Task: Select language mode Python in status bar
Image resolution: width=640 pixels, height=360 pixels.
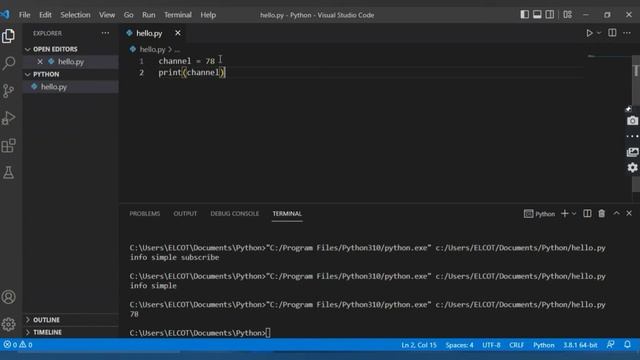Action: tap(544, 345)
